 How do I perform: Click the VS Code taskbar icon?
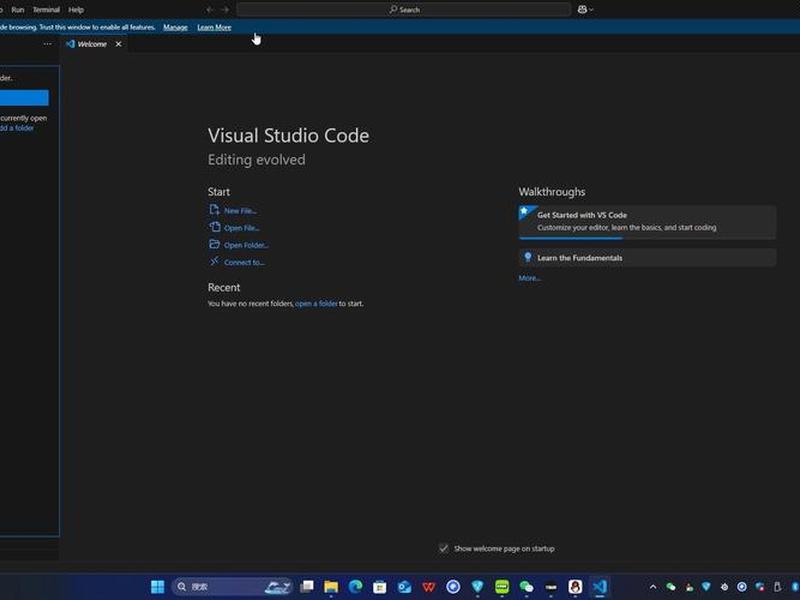(599, 587)
